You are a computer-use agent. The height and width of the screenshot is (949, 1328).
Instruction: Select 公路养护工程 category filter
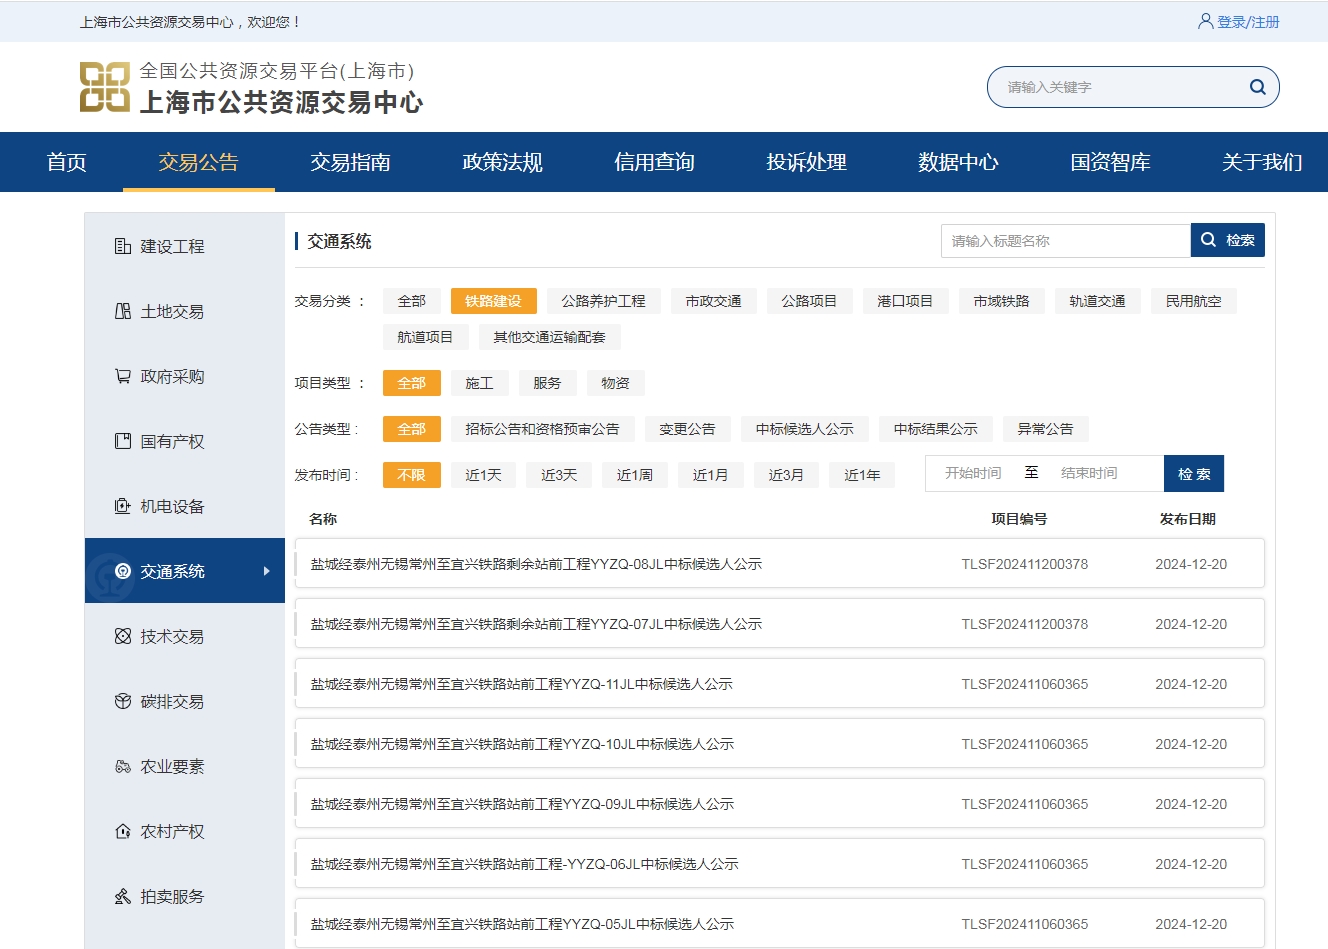click(x=604, y=301)
